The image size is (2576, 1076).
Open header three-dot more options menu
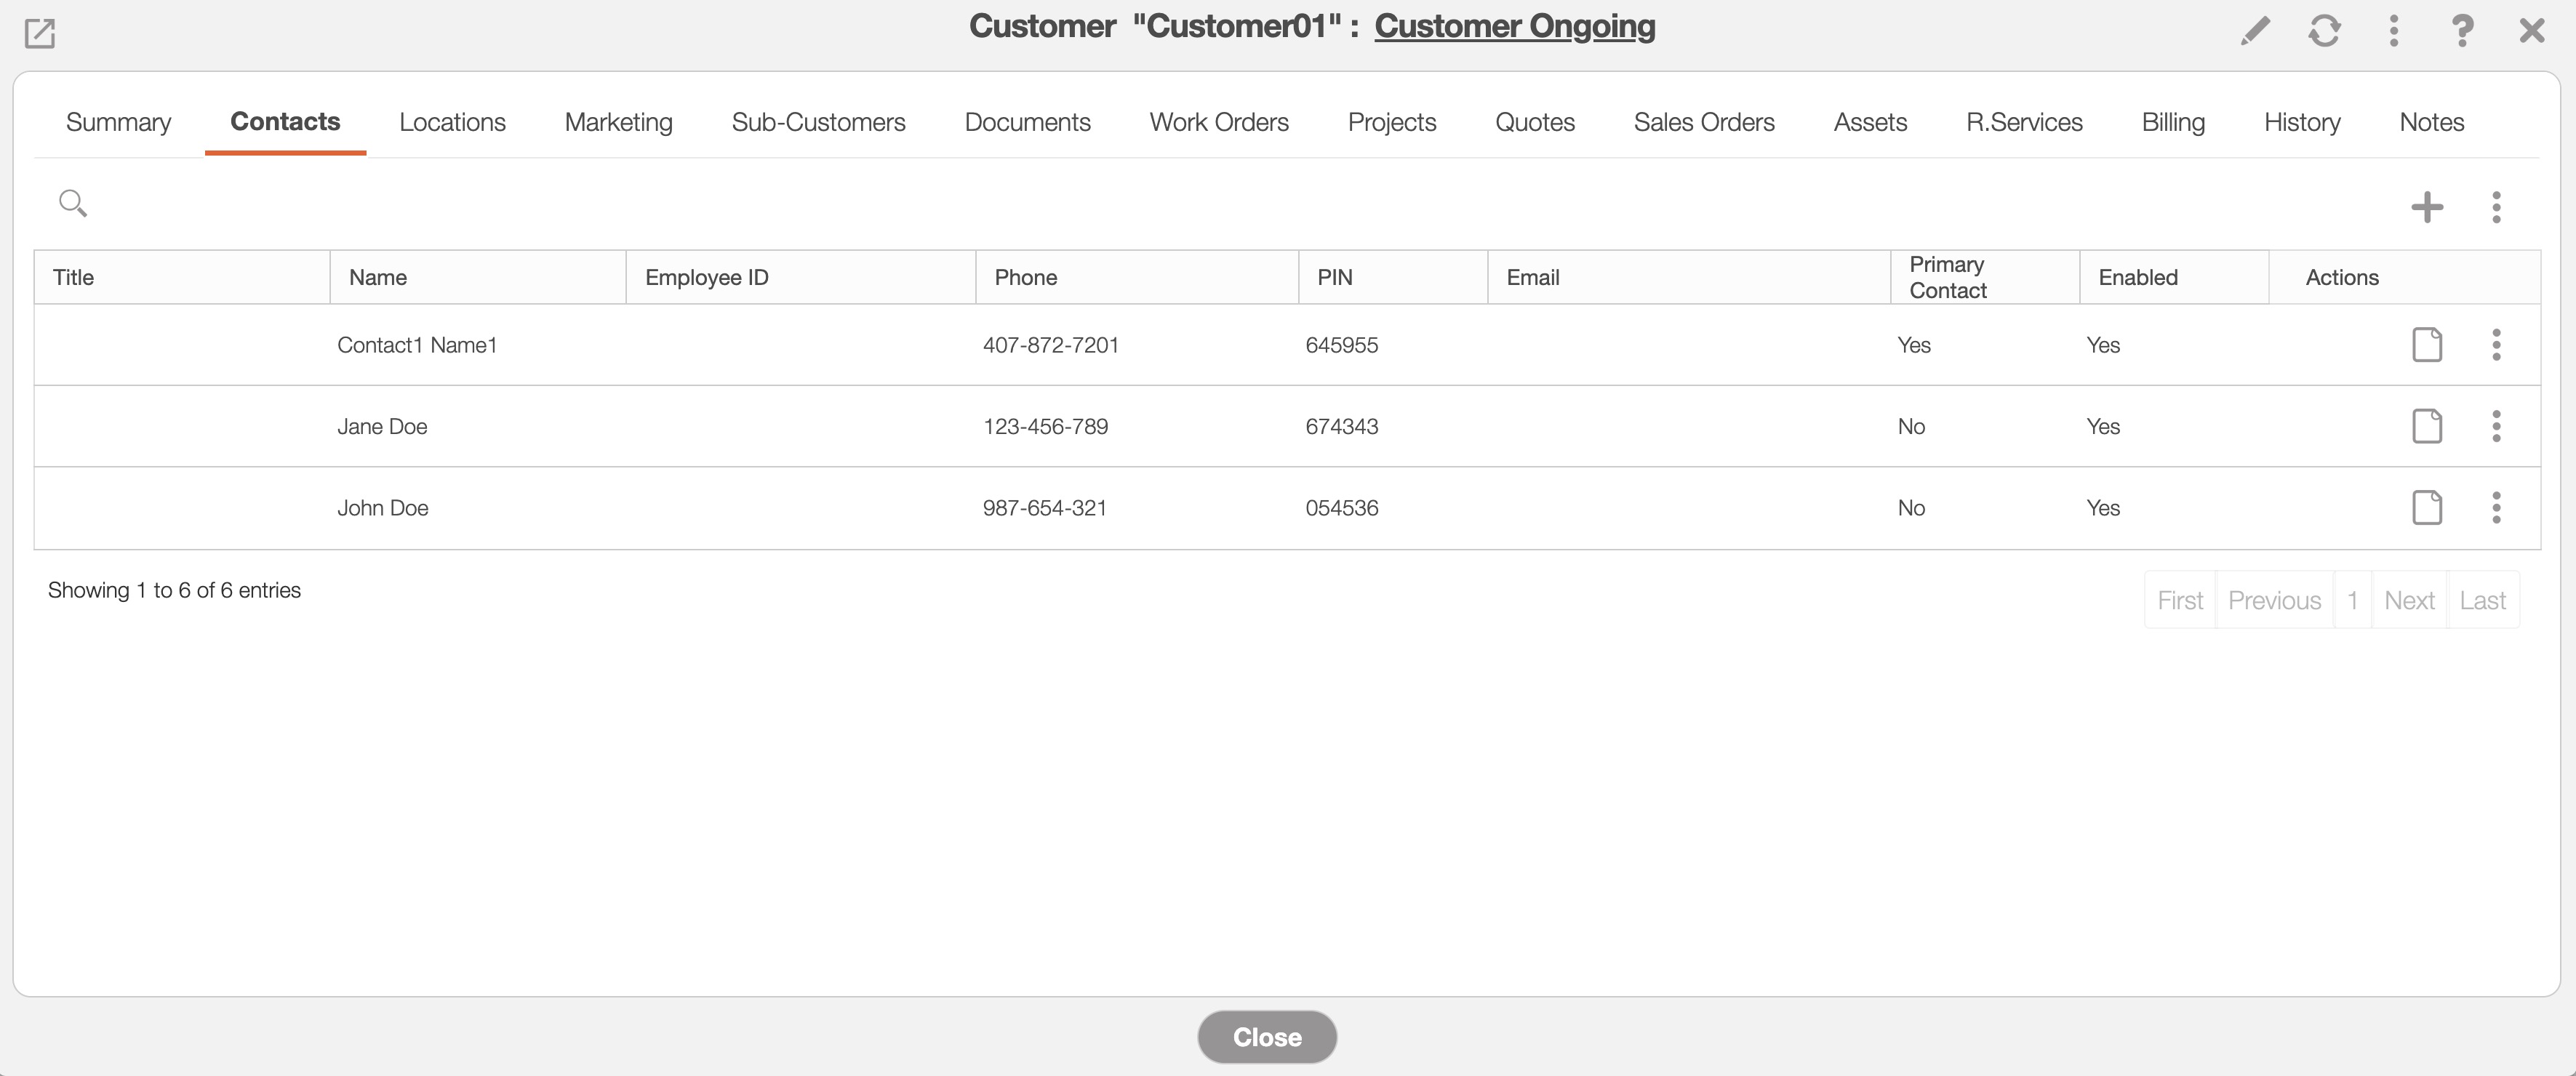click(2393, 31)
